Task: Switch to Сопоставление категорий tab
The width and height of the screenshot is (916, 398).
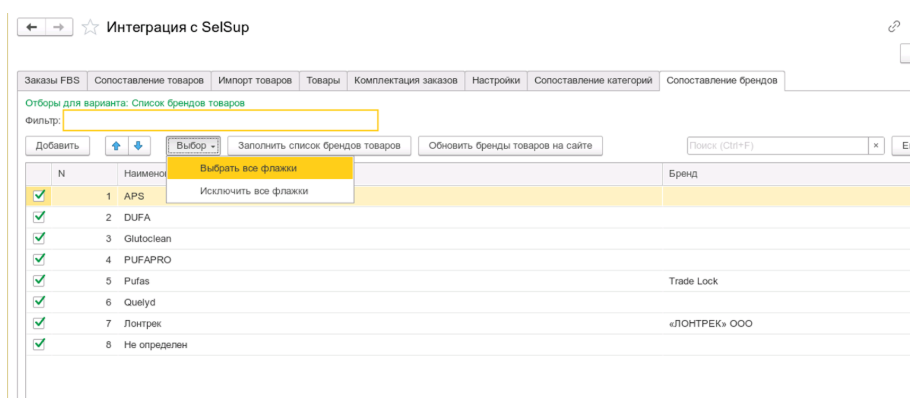Action: [593, 81]
